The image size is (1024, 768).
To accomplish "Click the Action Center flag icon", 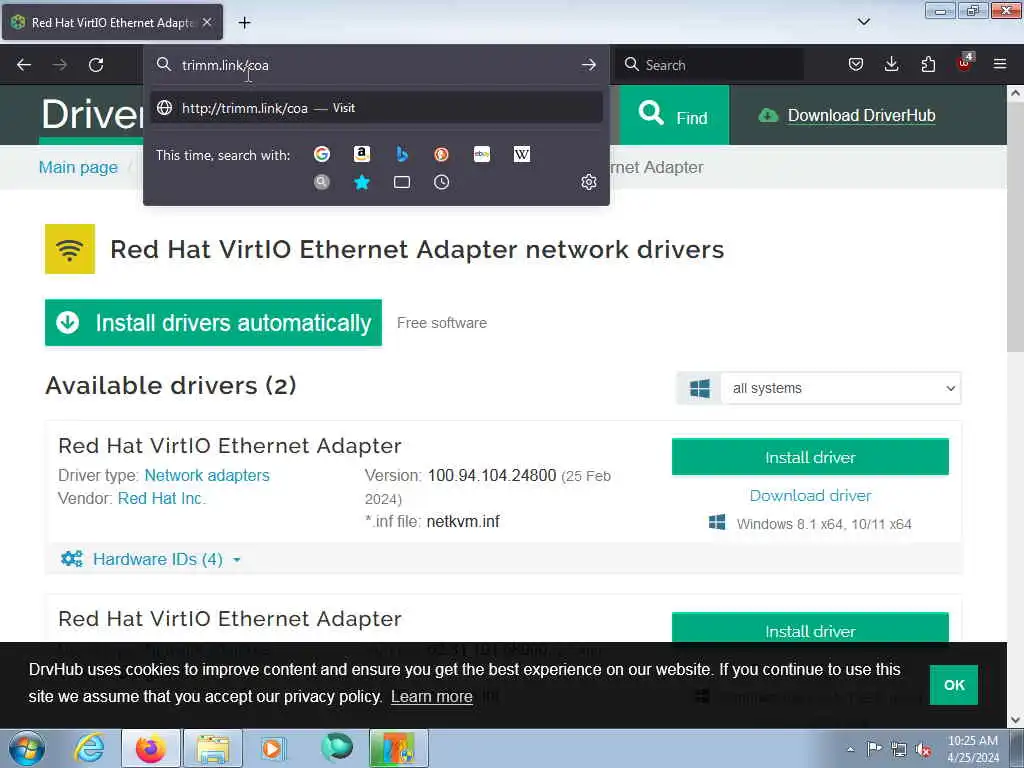I will [x=874, y=748].
